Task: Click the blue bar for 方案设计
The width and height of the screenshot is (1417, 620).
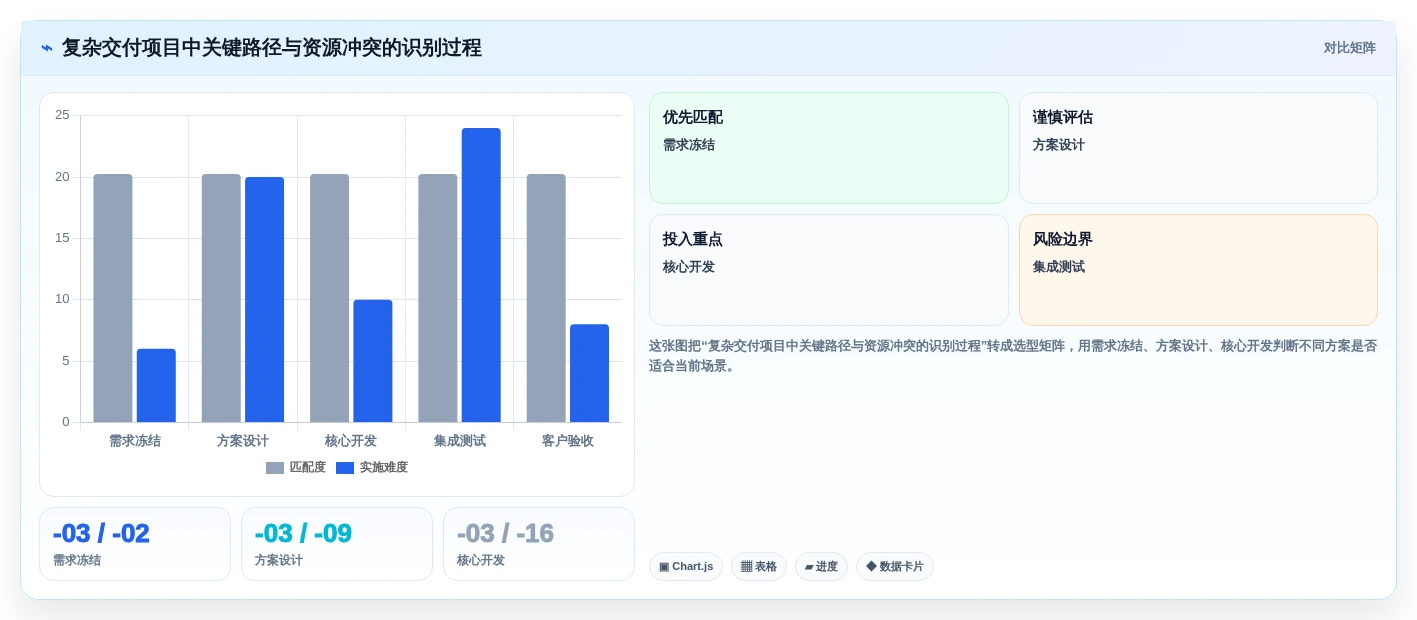Action: click(x=264, y=300)
